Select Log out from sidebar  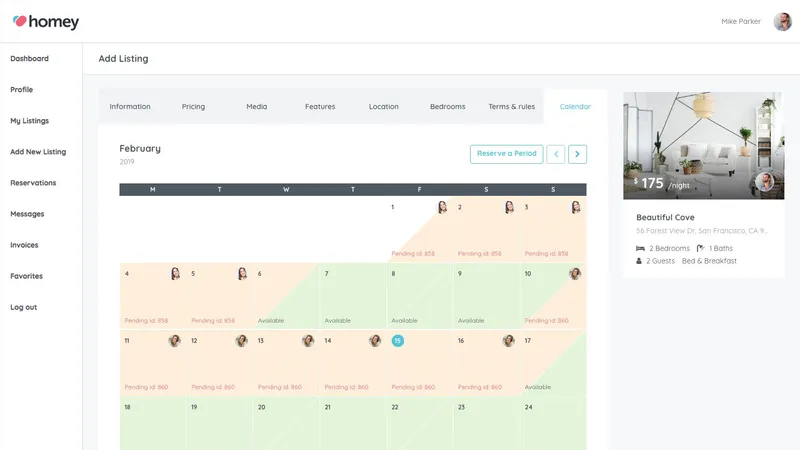tap(23, 307)
